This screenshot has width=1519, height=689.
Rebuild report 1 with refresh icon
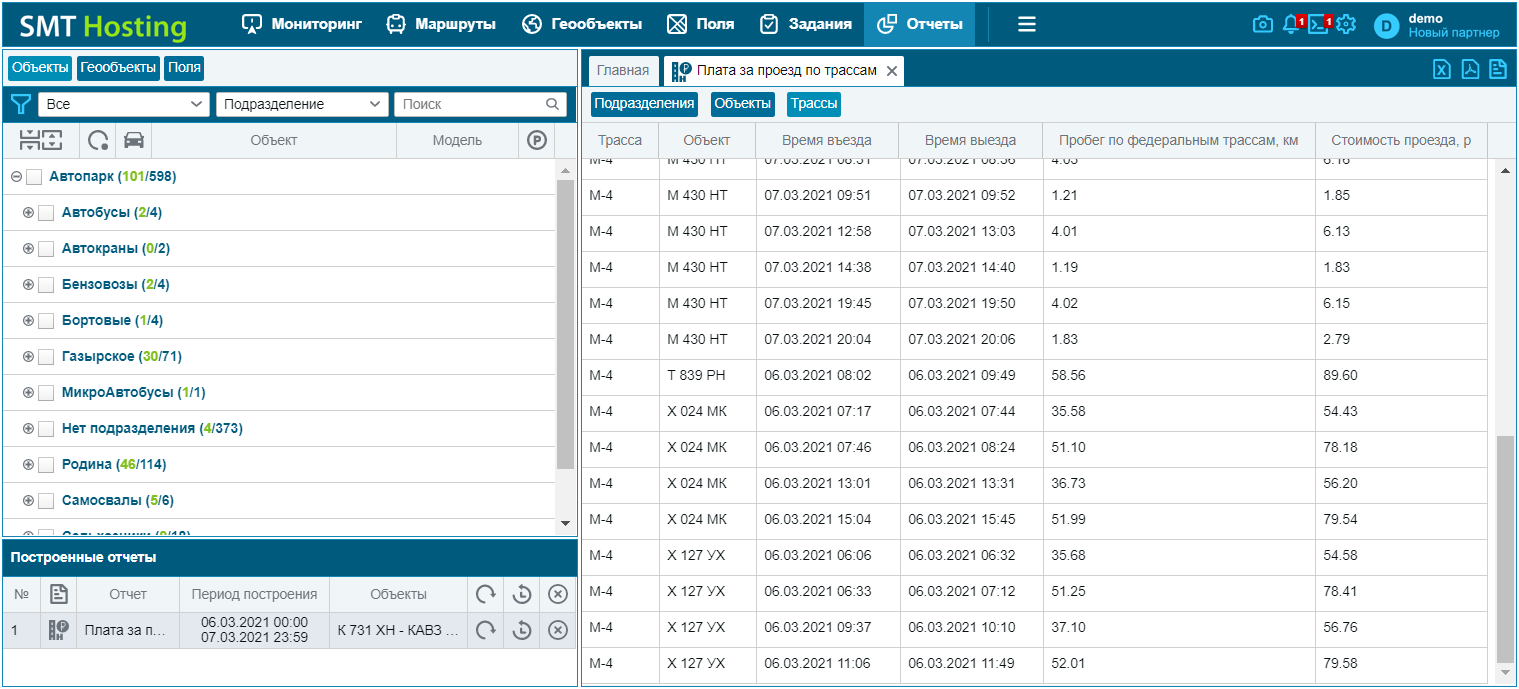[x=485, y=630]
